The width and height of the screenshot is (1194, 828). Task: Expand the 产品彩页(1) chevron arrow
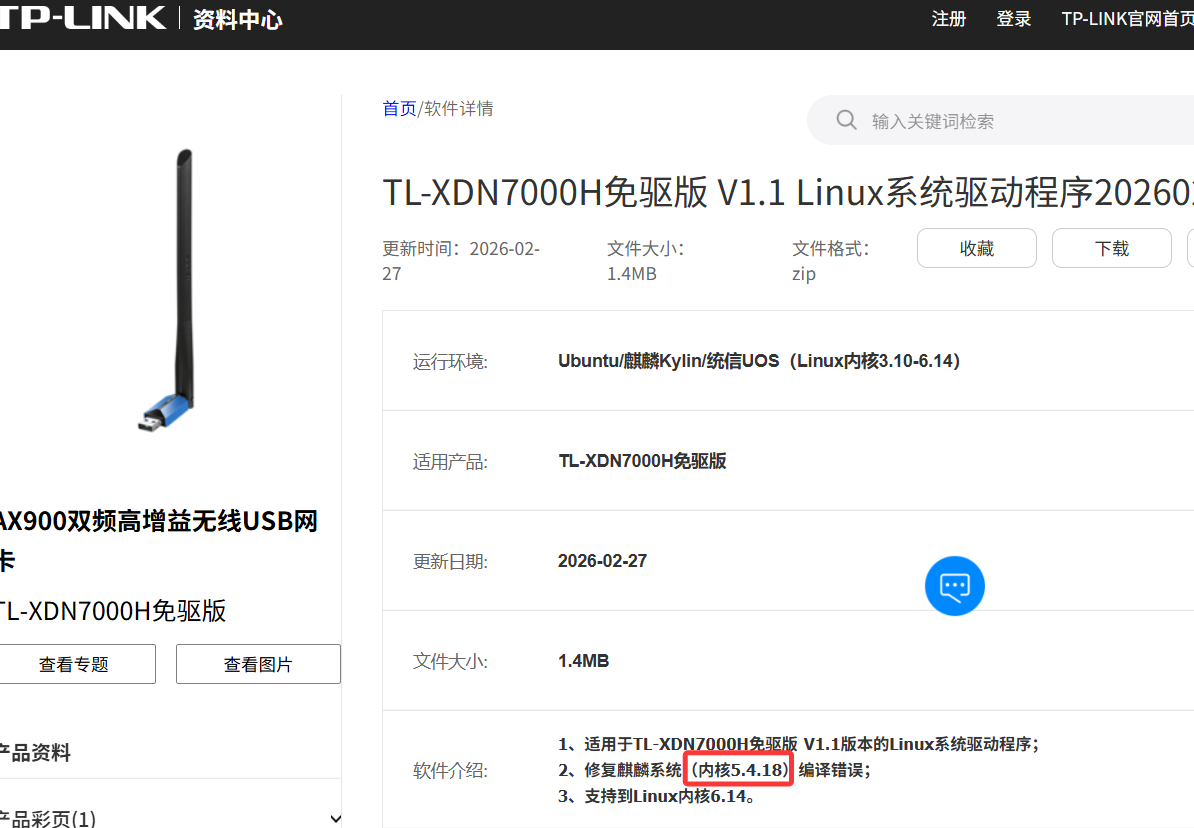(335, 819)
